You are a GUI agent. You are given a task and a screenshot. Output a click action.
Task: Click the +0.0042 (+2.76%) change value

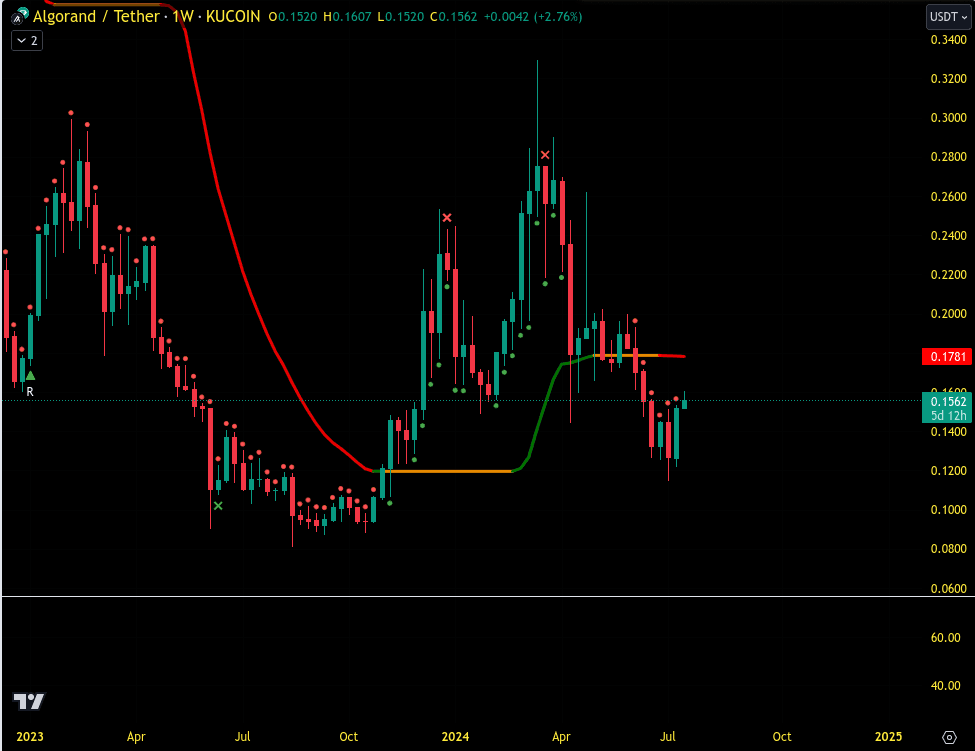point(533,17)
